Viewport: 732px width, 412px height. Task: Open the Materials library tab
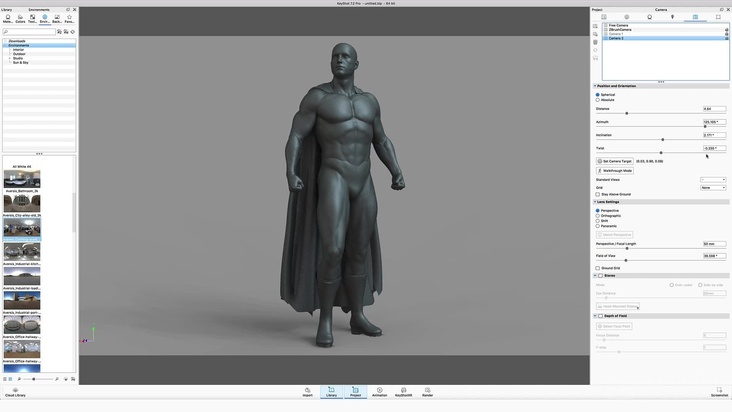8,19
